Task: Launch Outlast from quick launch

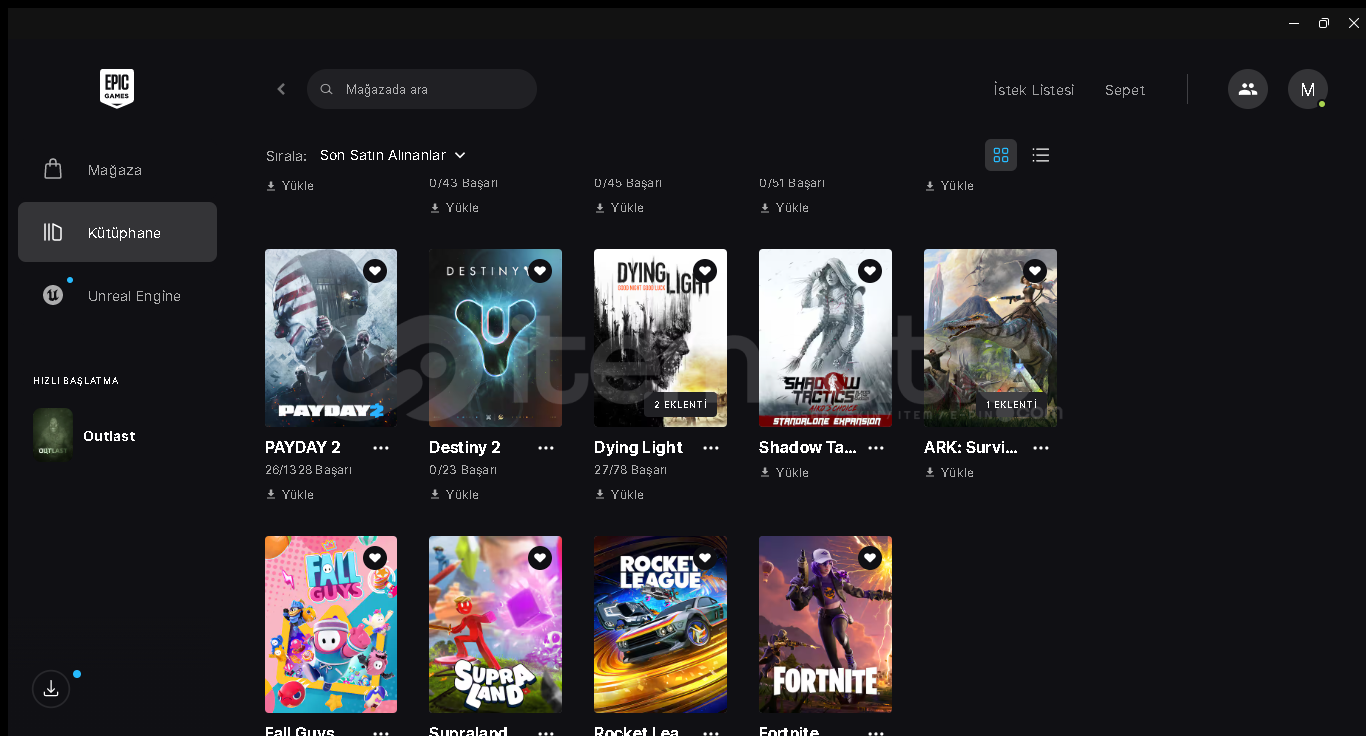Action: 109,436
